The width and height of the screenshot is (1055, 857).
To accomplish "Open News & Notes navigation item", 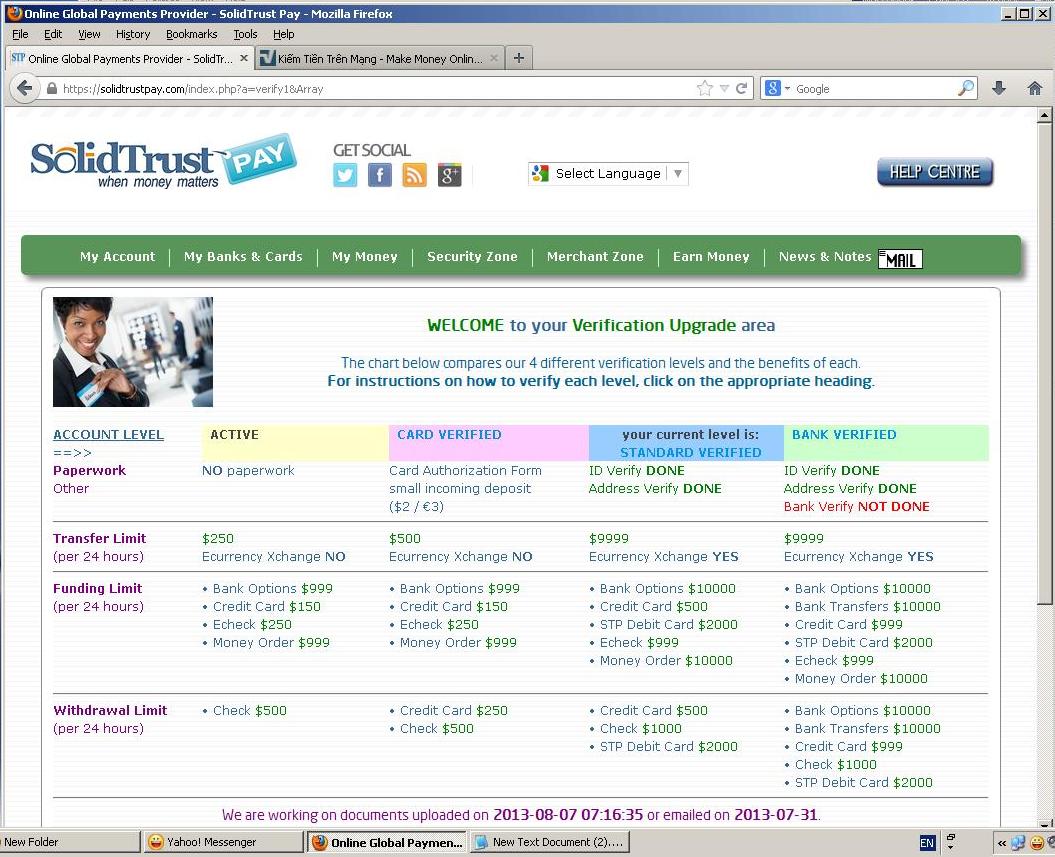I will coord(825,256).
